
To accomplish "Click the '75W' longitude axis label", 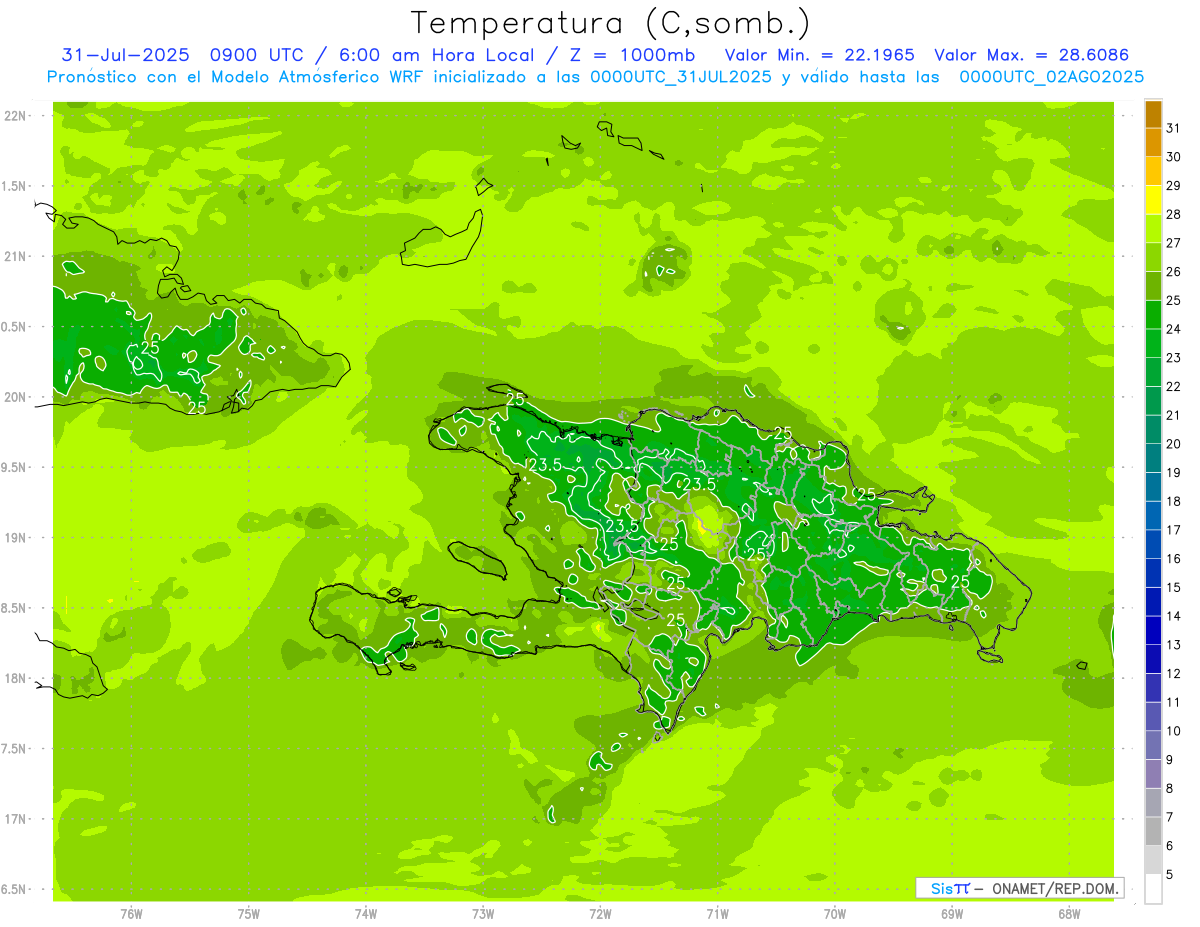I will [x=248, y=914].
